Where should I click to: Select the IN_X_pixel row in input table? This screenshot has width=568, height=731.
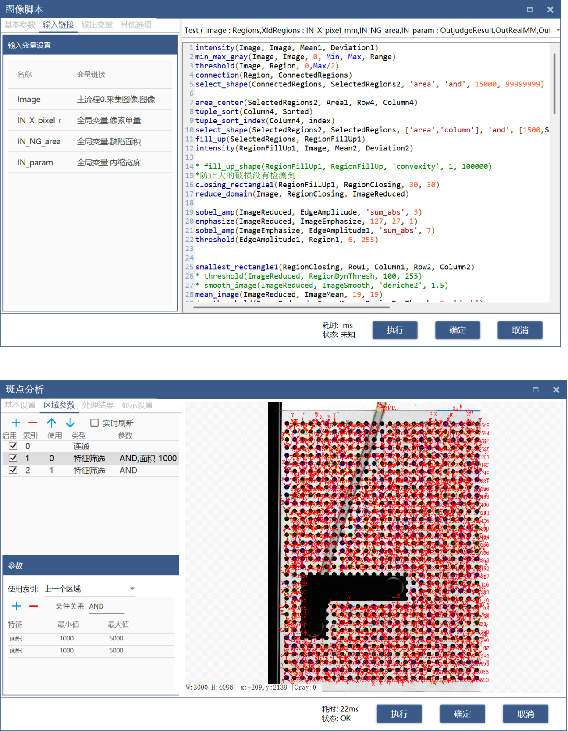point(90,120)
